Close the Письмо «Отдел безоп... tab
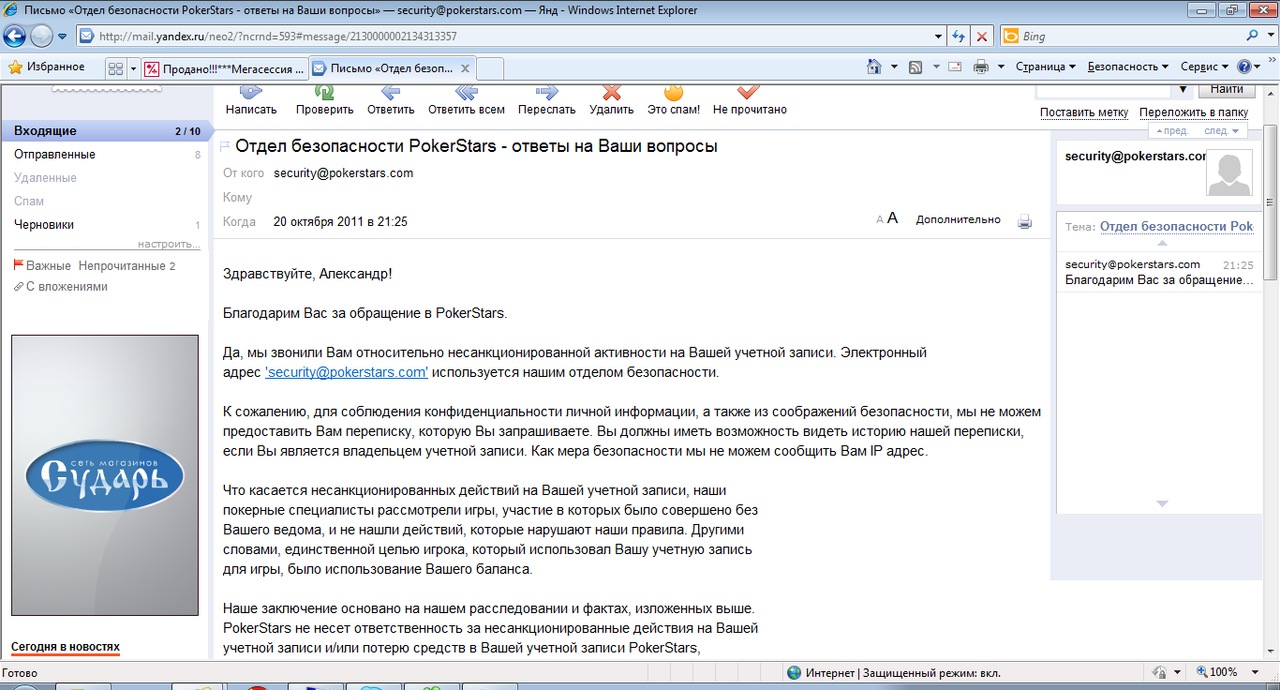This screenshot has height=690, width=1280. (464, 68)
